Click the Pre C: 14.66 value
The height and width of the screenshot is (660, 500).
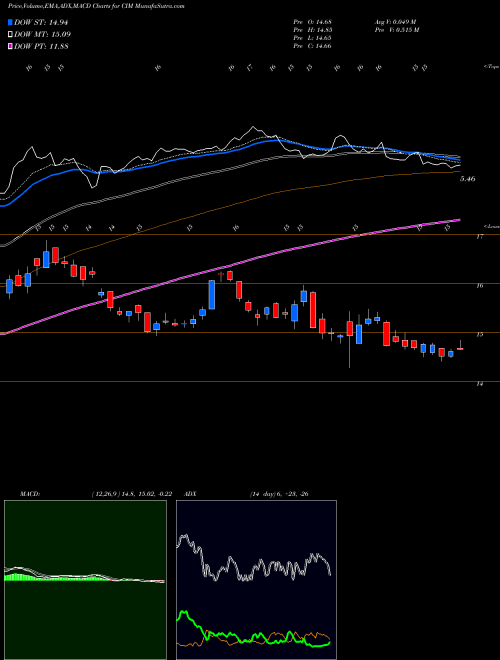tap(313, 46)
